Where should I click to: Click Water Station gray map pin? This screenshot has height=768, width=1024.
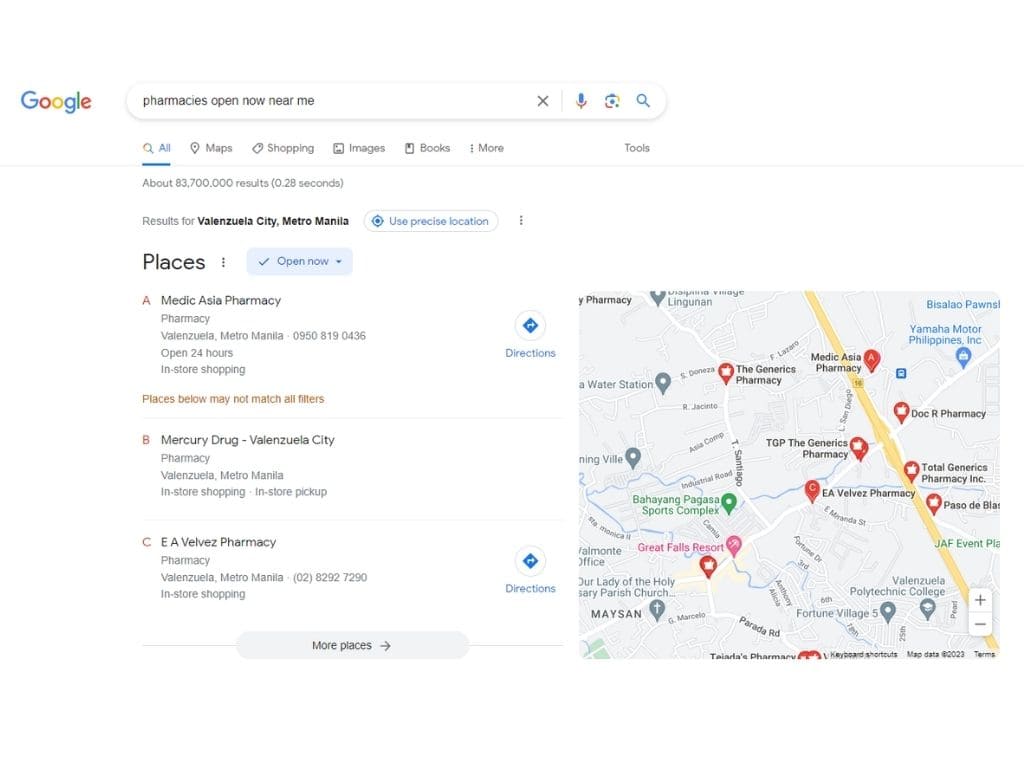(663, 383)
